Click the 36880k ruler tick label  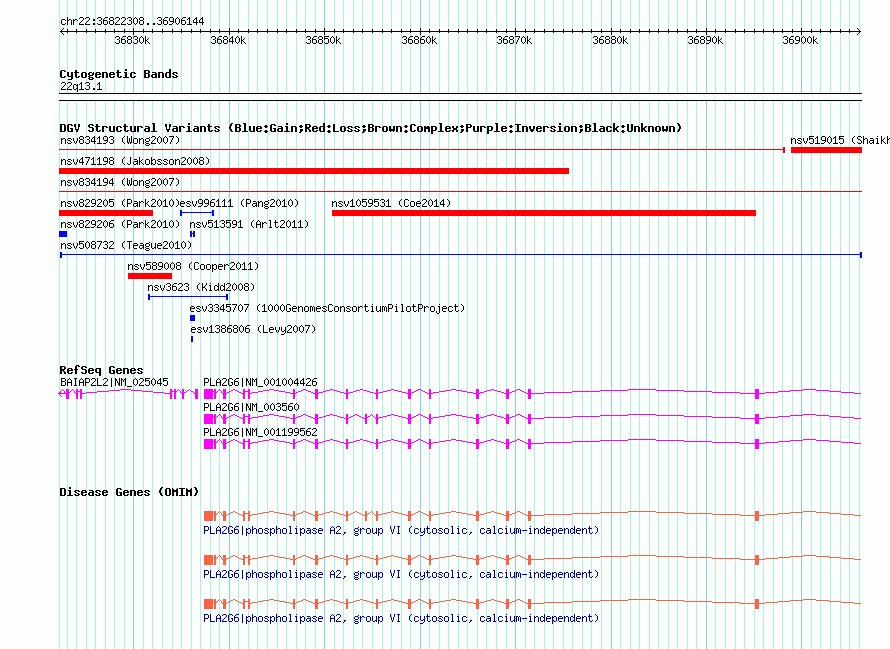coord(610,40)
